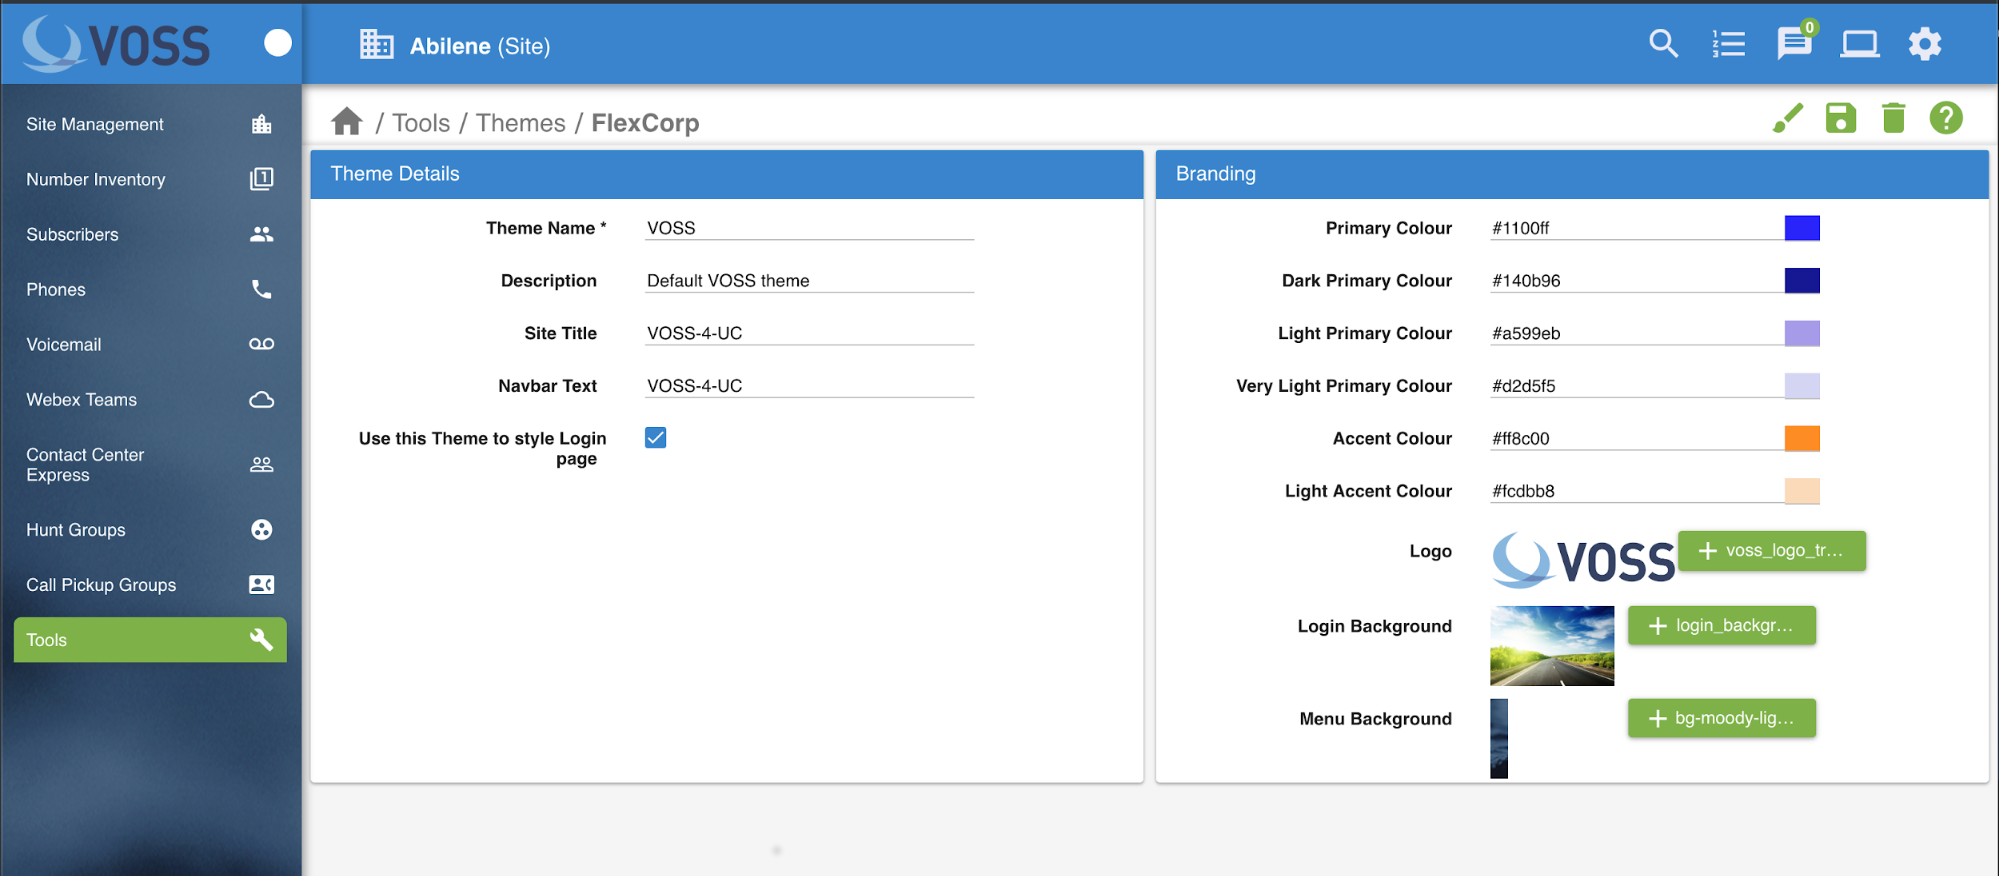
Task: Delete the theme with trash icon
Action: [x=1894, y=118]
